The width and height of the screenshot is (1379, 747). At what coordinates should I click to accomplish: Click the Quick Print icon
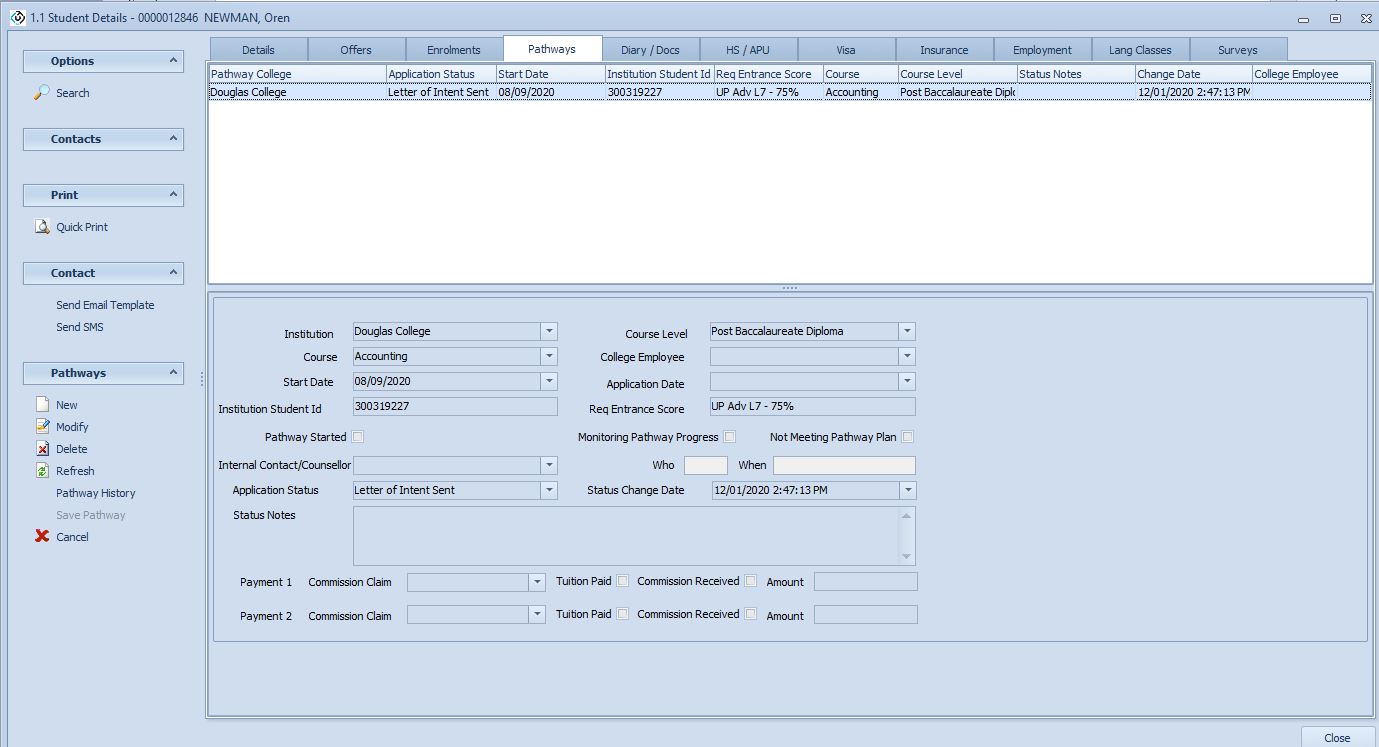point(42,227)
